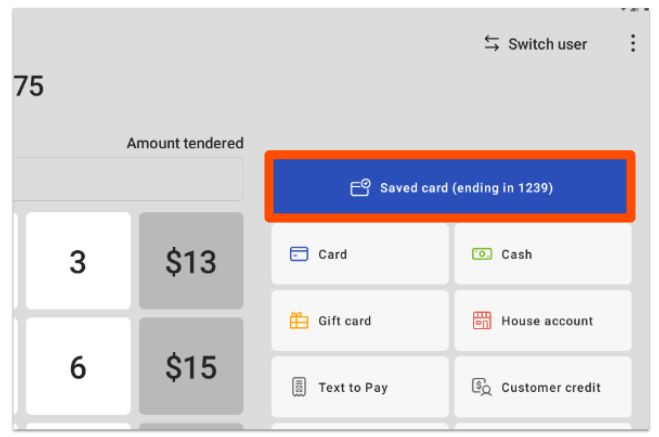Viewport: 659px width, 437px height.
Task: Click the switch user arrows icon
Action: point(491,43)
